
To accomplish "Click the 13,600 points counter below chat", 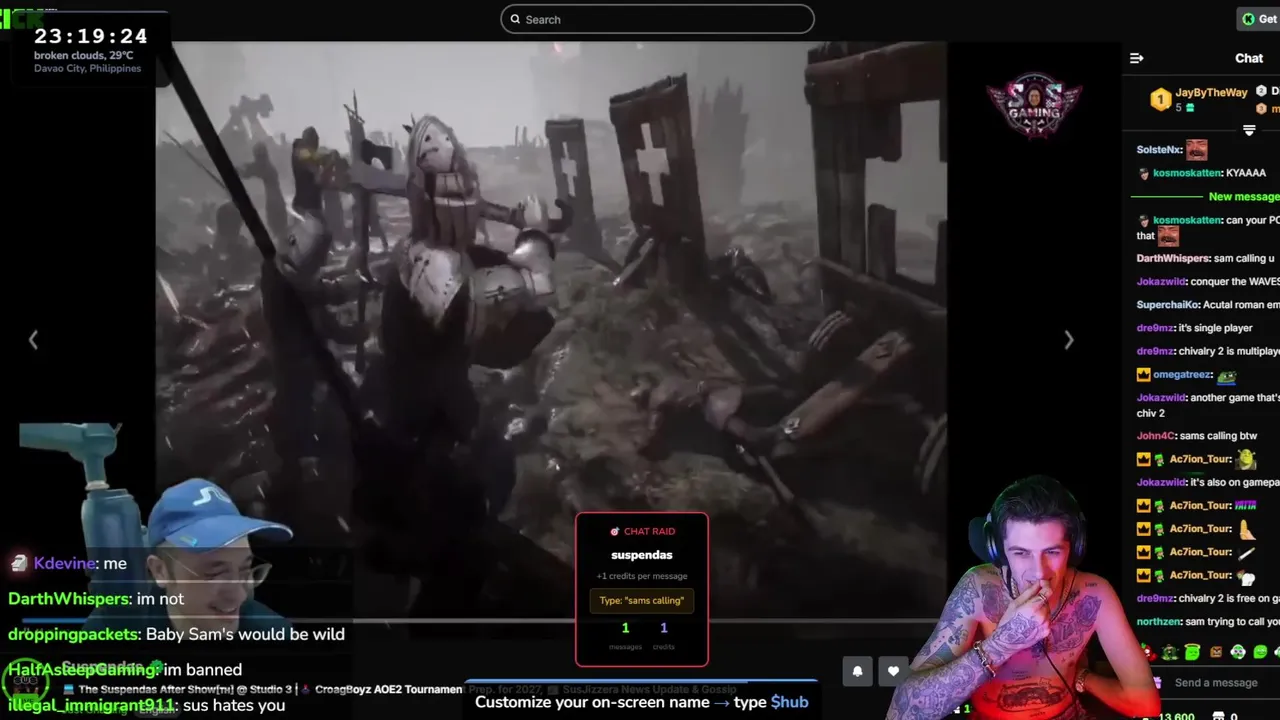I will pyautogui.click(x=1175, y=716).
